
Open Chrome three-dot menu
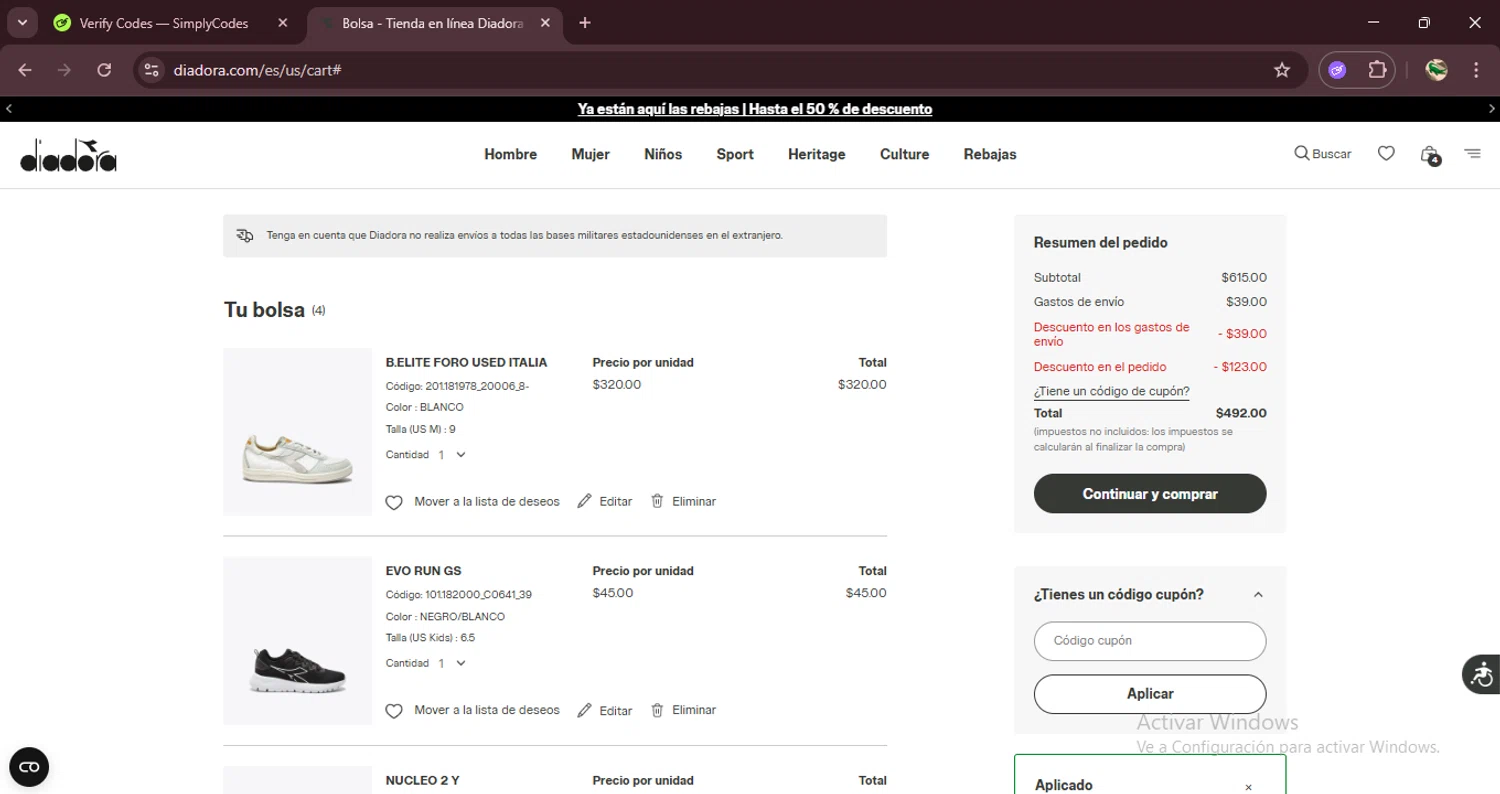coord(1476,70)
